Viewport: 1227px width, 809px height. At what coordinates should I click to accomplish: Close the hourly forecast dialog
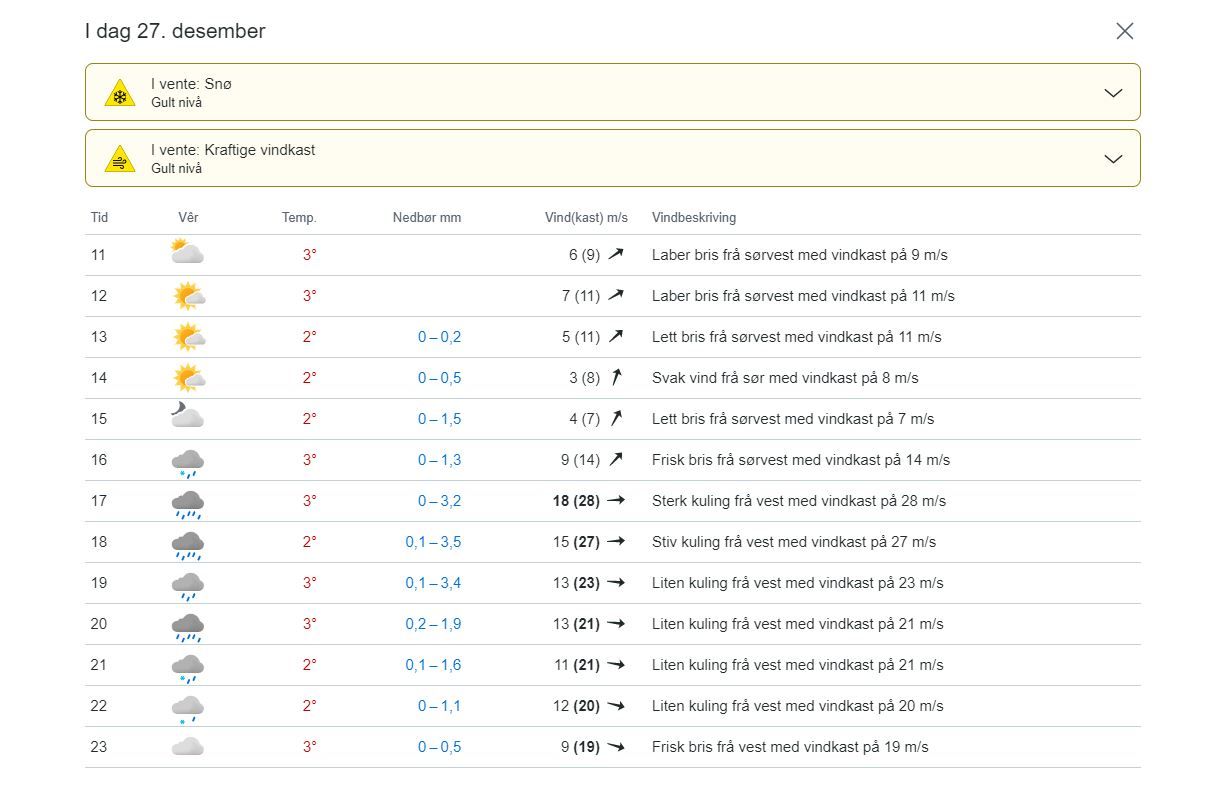pyautogui.click(x=1125, y=31)
